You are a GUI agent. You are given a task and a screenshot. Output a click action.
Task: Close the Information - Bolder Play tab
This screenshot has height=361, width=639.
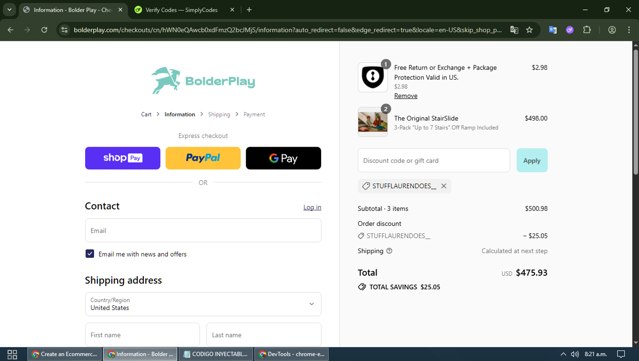pyautogui.click(x=120, y=10)
